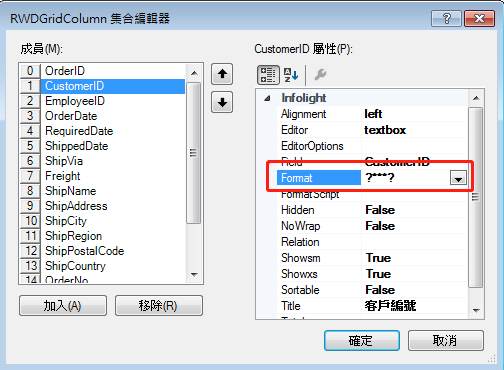Image resolution: width=504 pixels, height=370 pixels.
Task: Close the RWDGridColumn editor dialog
Action: point(479,18)
